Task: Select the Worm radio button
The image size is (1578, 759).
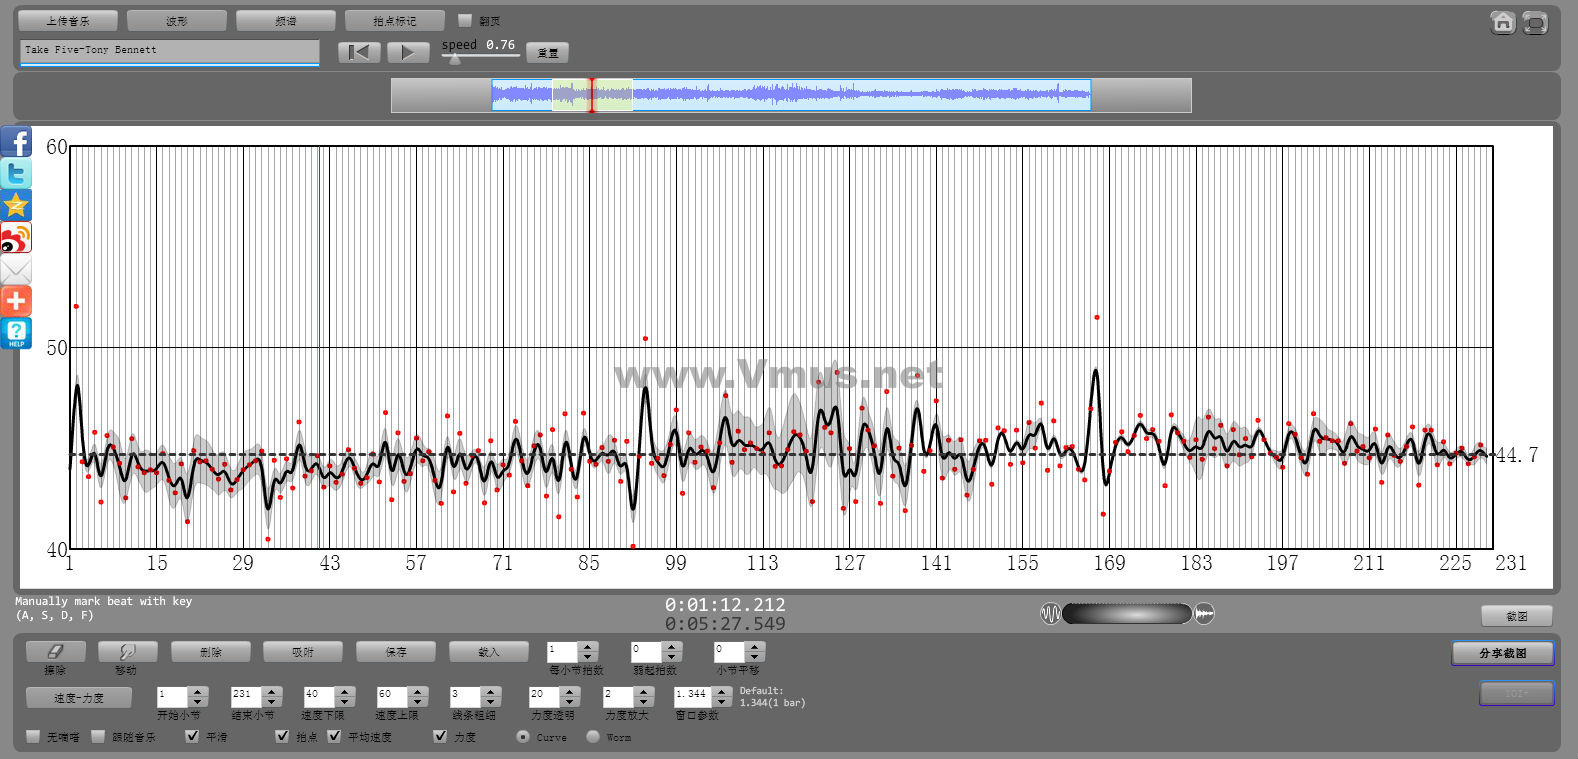Action: click(593, 736)
